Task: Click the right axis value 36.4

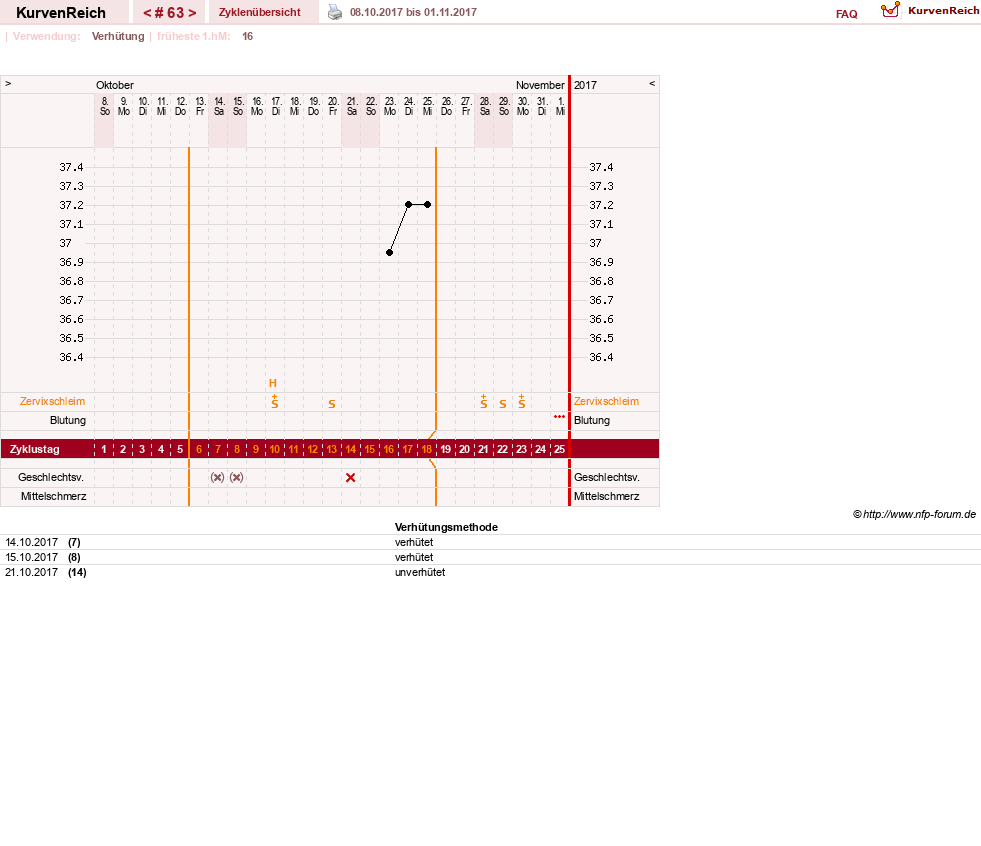Action: point(601,357)
